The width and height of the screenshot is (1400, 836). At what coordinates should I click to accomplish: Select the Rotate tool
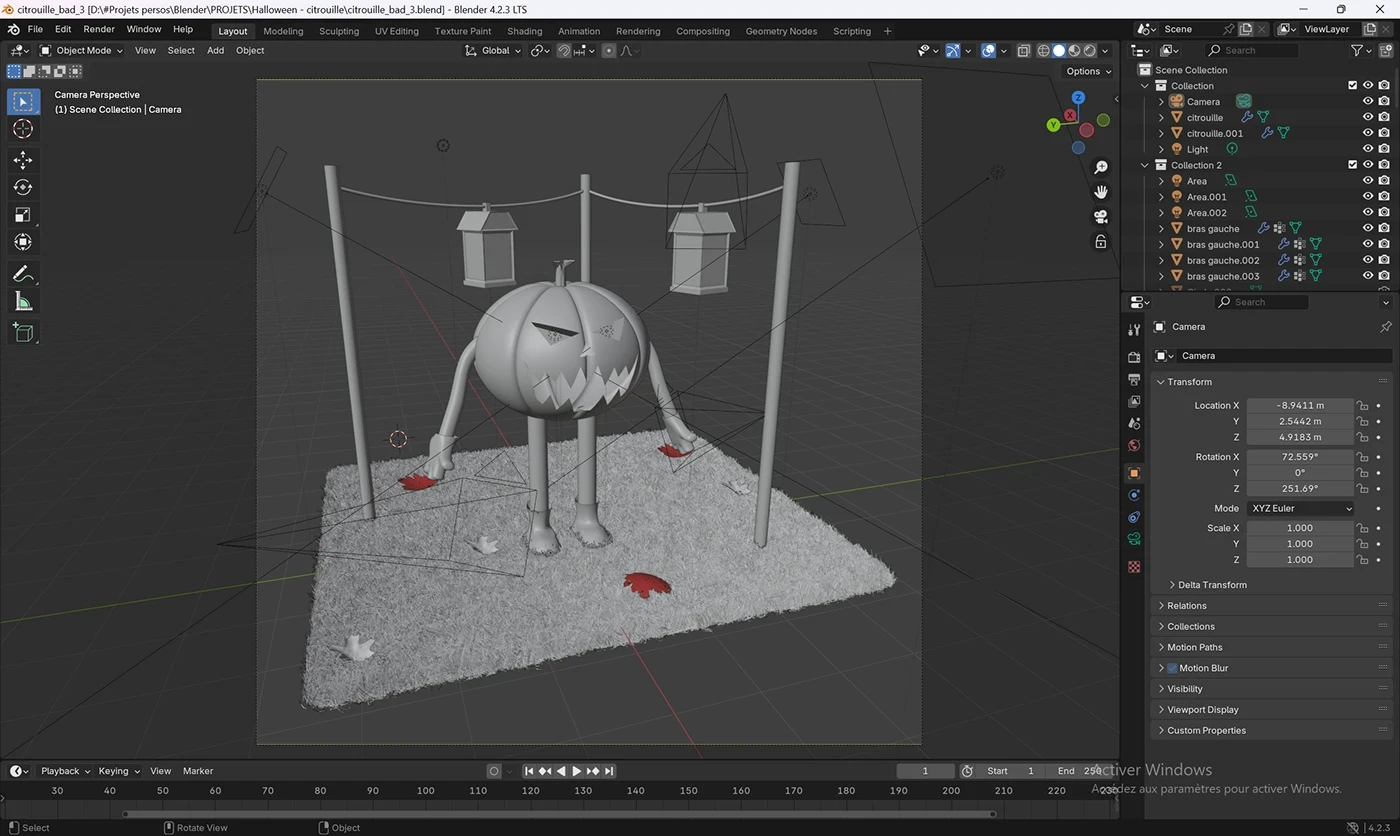pos(23,187)
